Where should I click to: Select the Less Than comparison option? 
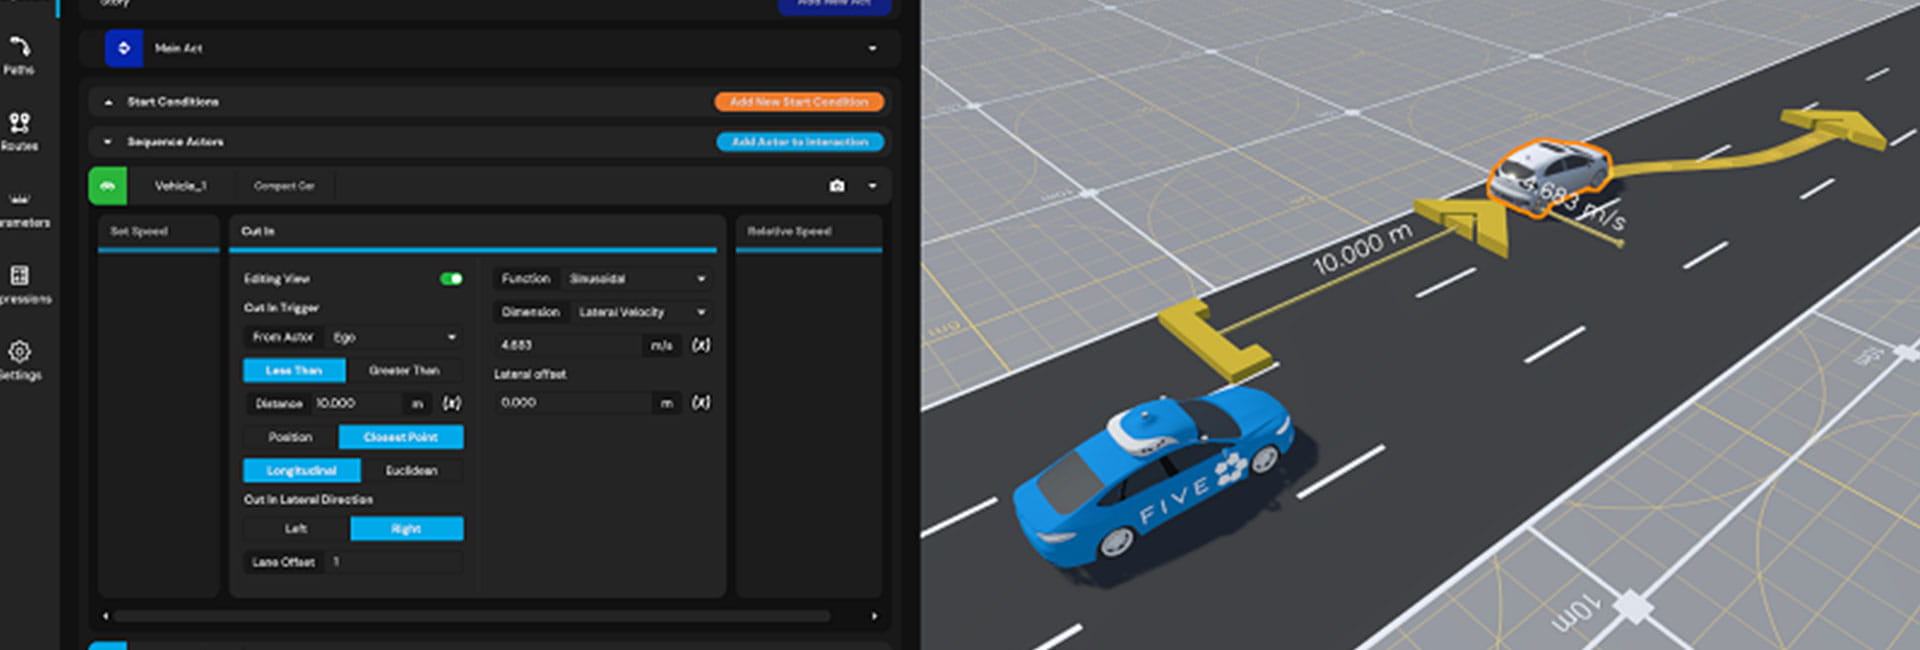click(x=294, y=370)
